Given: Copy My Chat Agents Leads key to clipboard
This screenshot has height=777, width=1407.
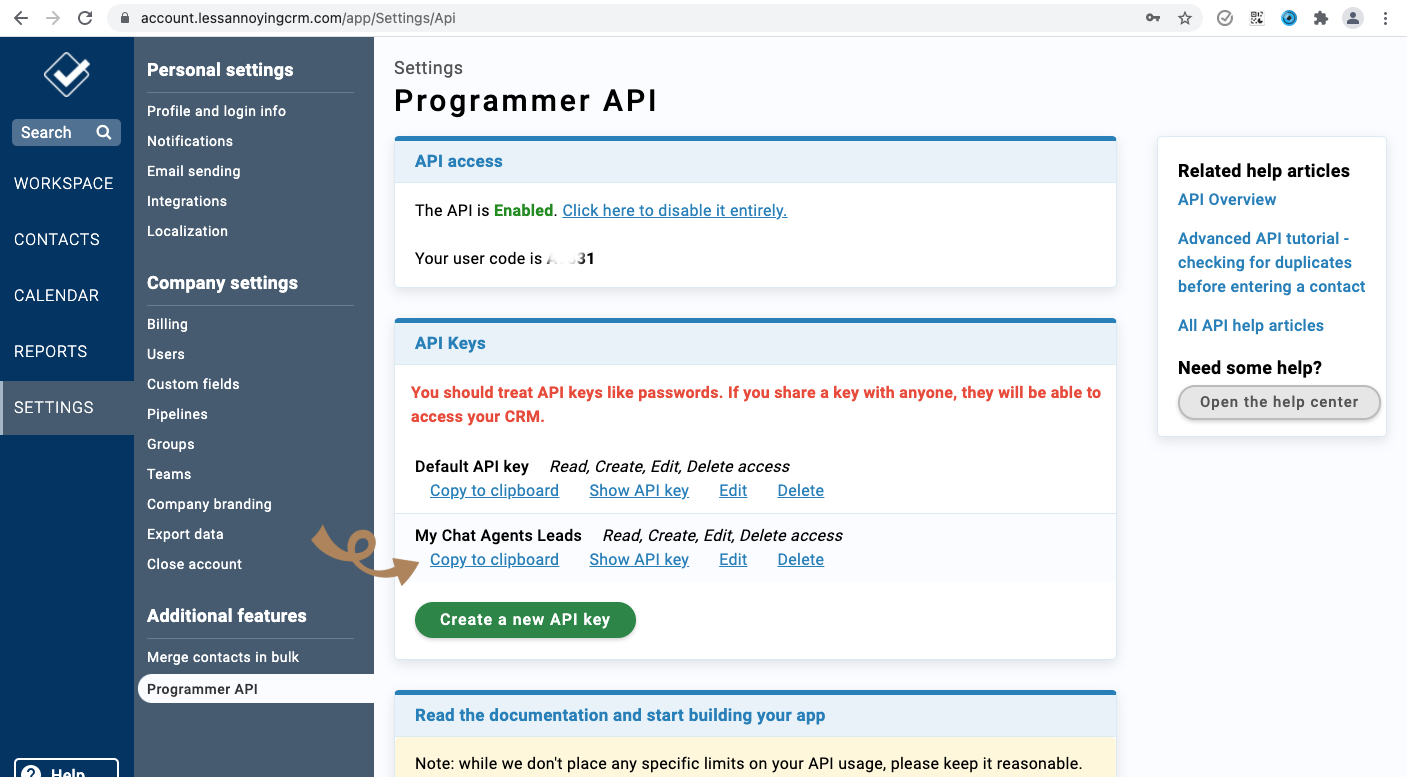Looking at the screenshot, I should [494, 559].
